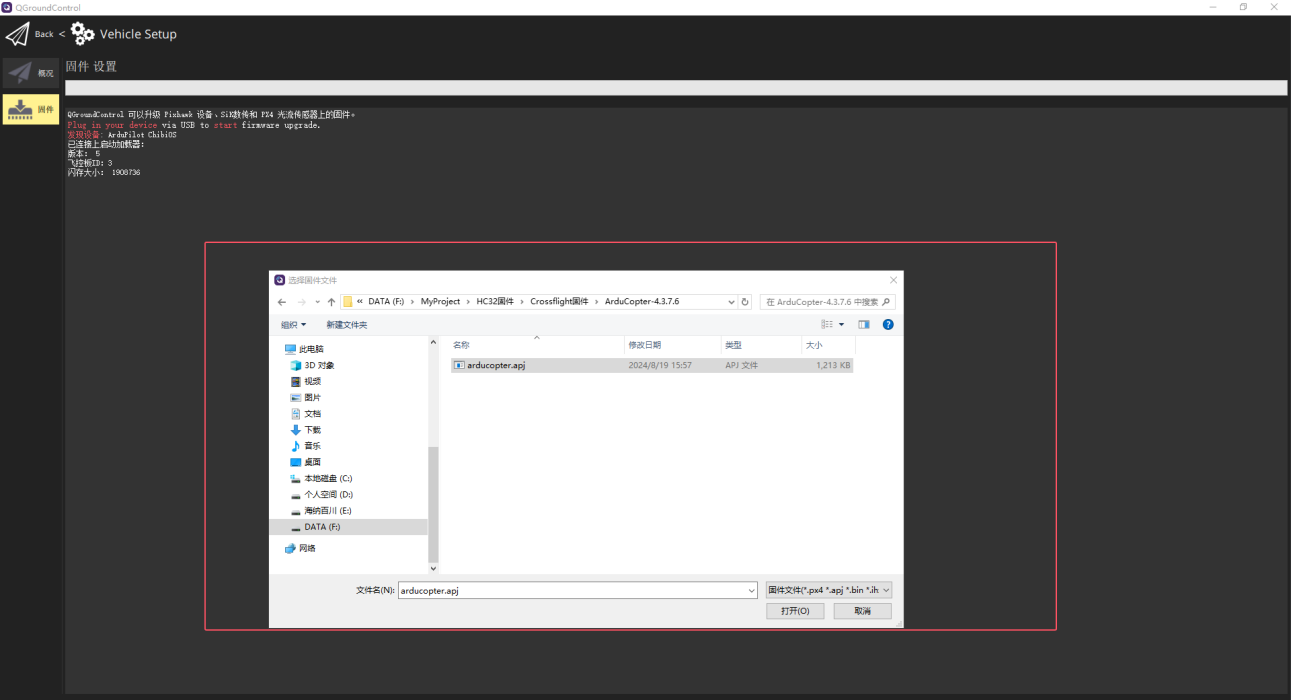This screenshot has height=700, width=1291.
Task: Click the search magnifier icon in the search box
Action: point(887,302)
